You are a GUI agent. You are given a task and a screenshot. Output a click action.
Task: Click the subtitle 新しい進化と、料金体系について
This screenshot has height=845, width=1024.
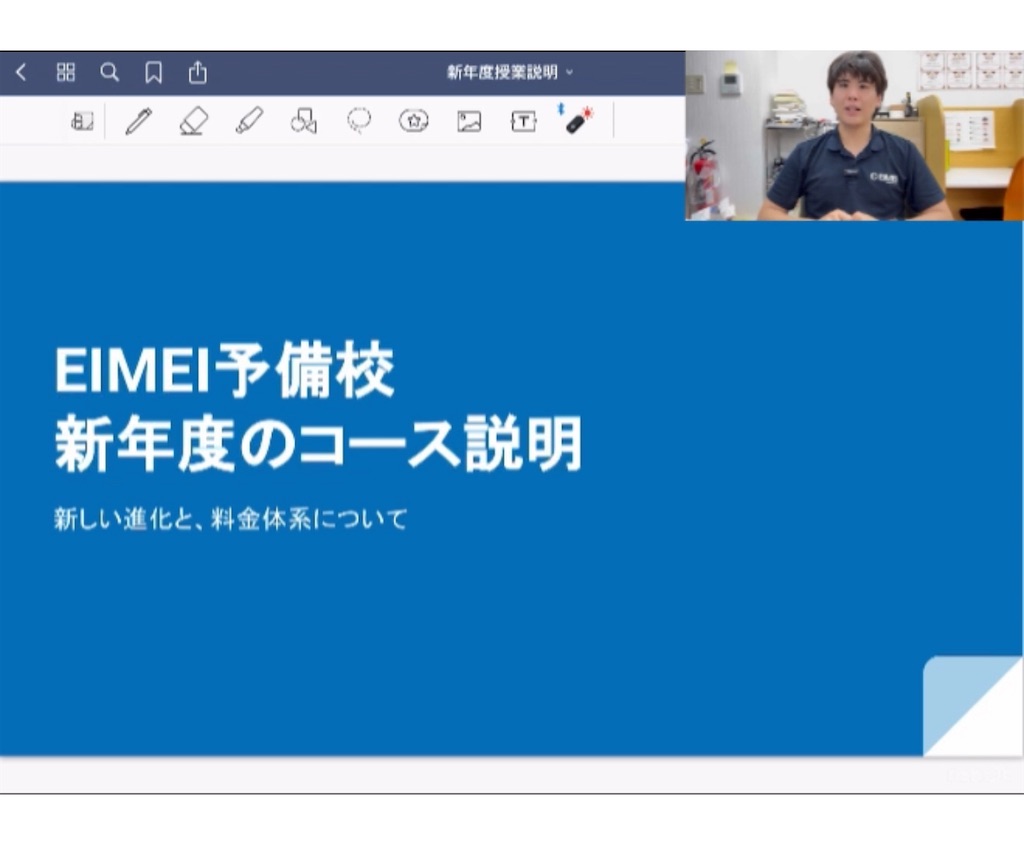pyautogui.click(x=231, y=519)
